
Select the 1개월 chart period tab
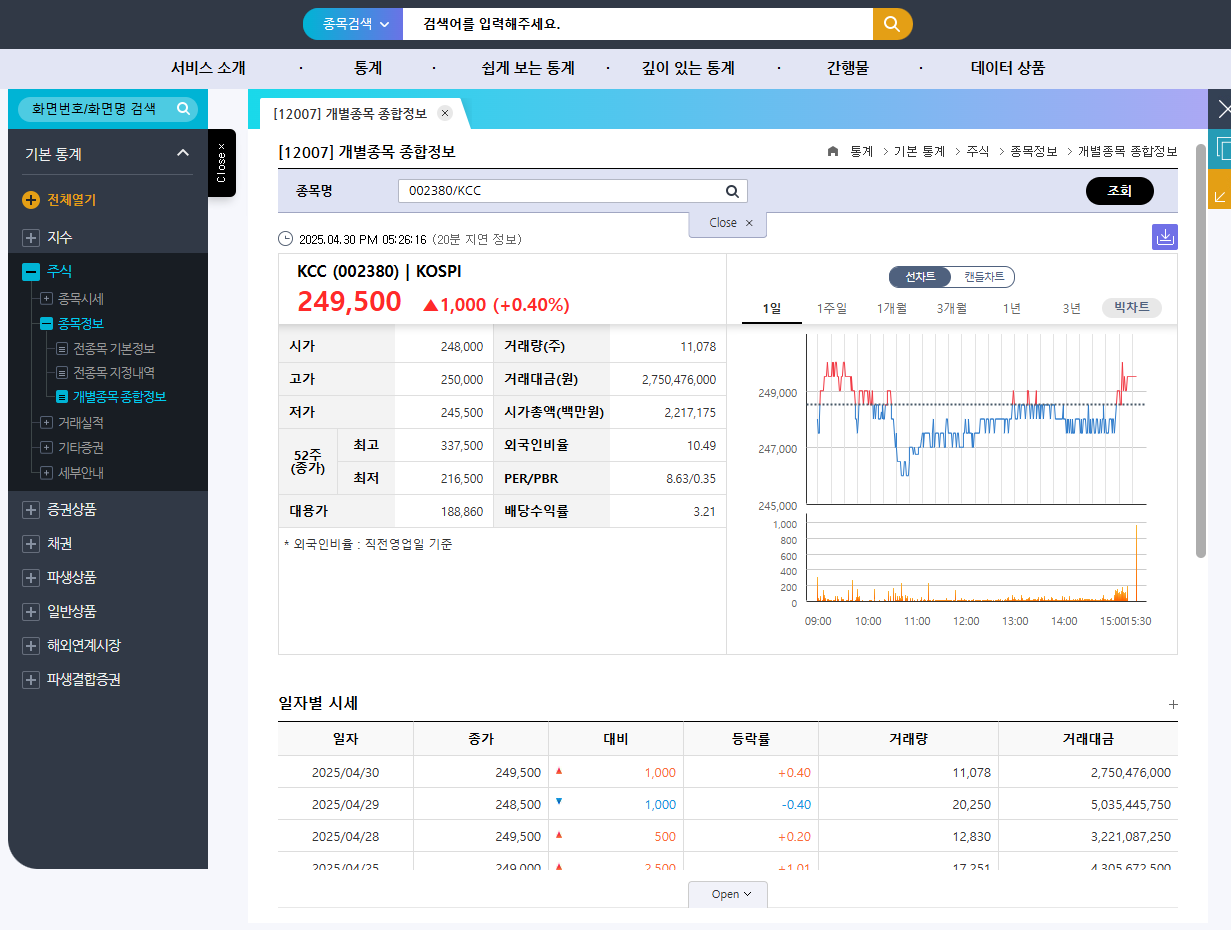click(892, 308)
